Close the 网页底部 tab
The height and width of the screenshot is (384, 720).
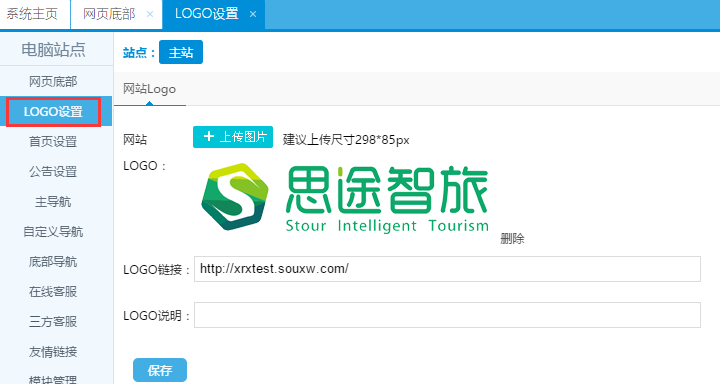tap(150, 14)
